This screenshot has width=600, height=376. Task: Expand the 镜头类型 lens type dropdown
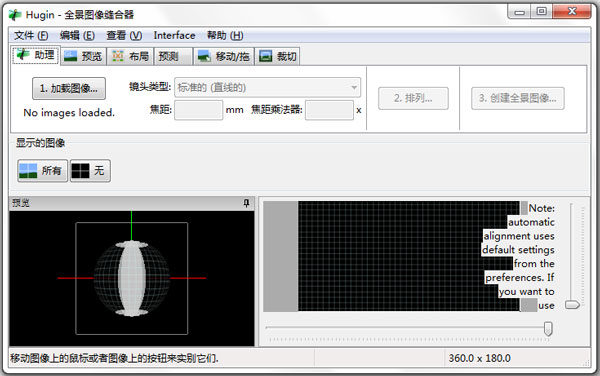(267, 88)
